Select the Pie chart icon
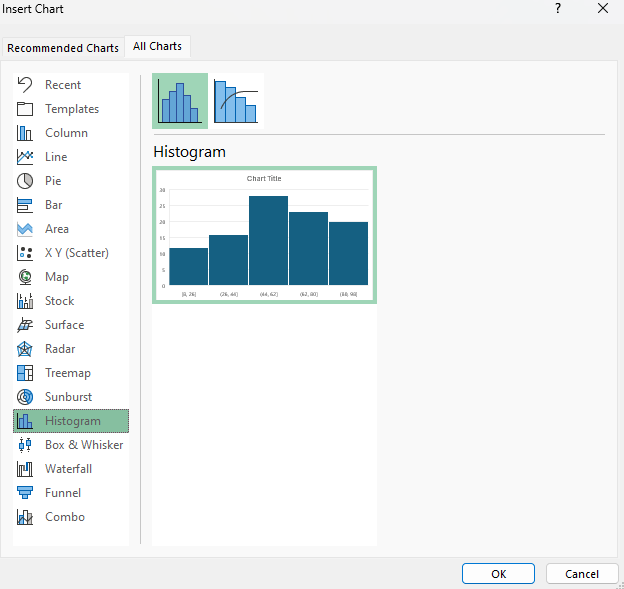Viewport: 624px width, 589px height. pos(25,181)
